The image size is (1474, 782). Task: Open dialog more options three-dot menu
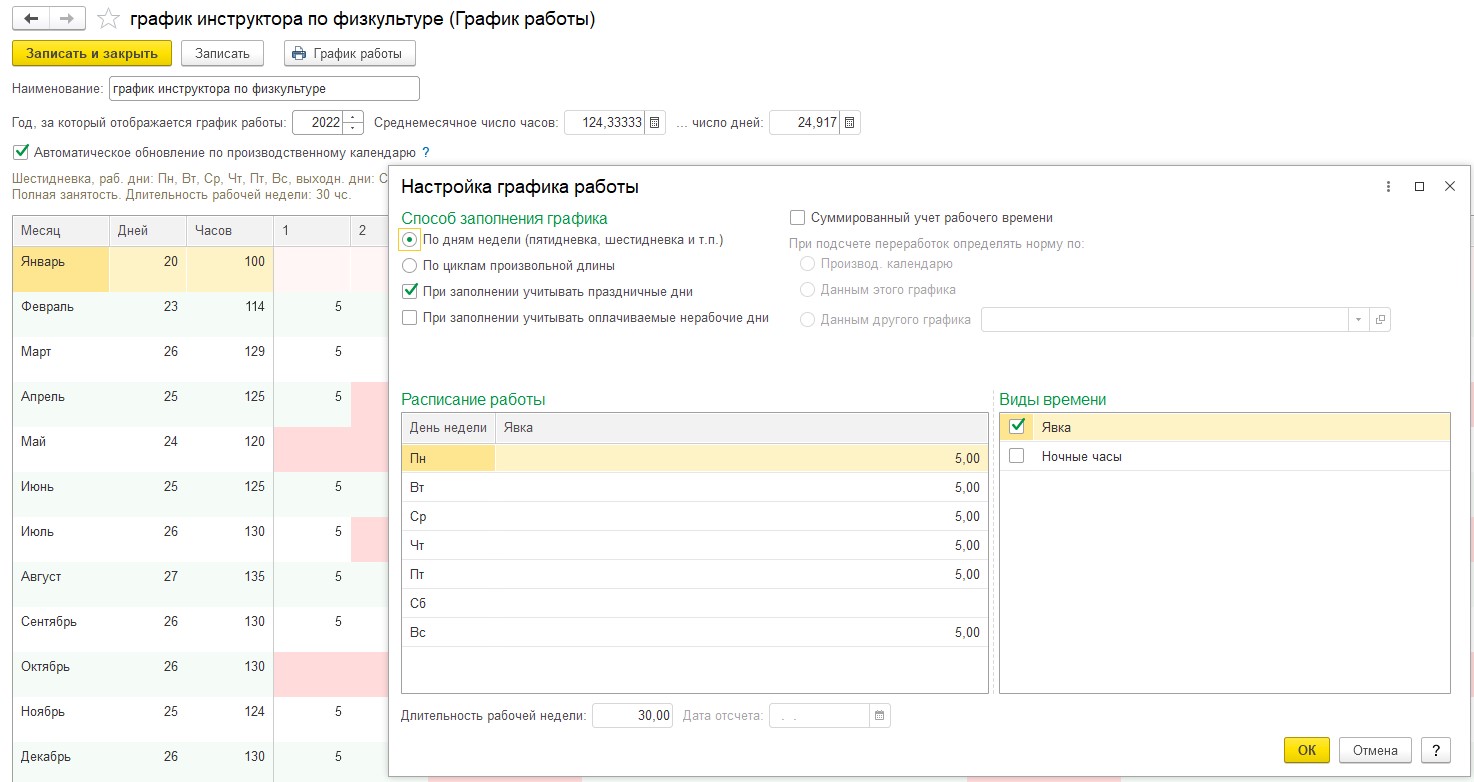click(x=1388, y=187)
